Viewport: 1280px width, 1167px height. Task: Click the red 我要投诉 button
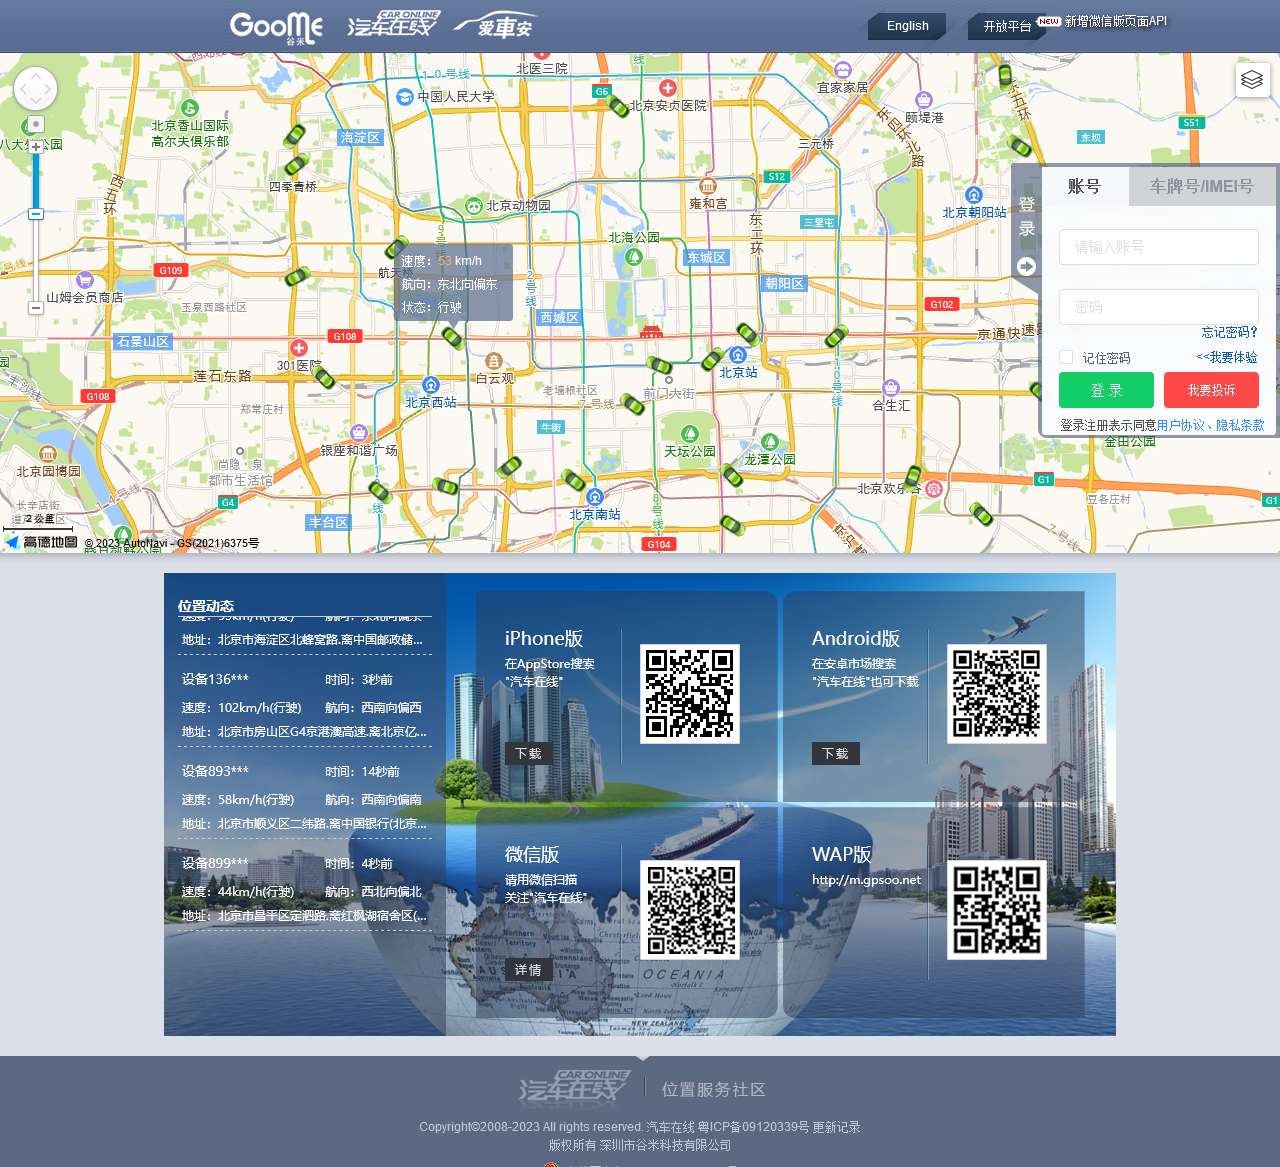point(1211,390)
